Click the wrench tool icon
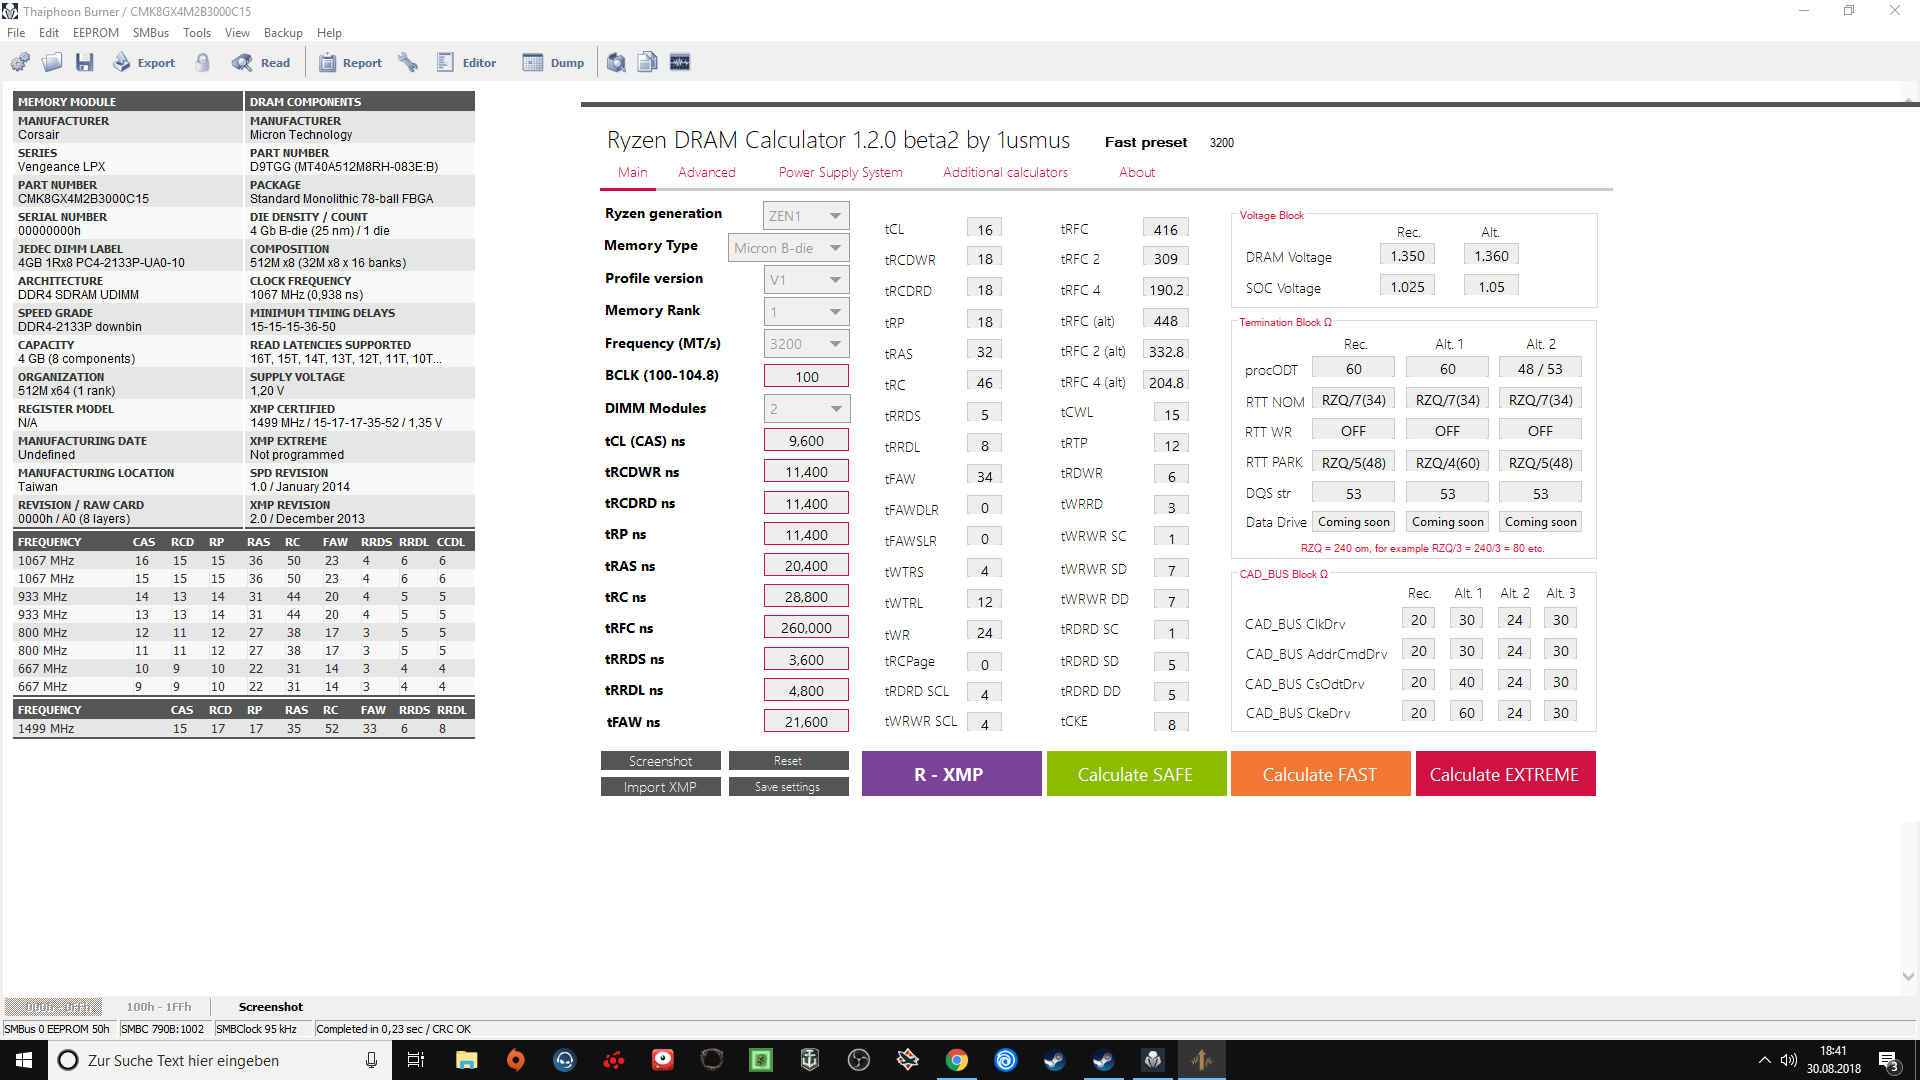 (x=408, y=62)
